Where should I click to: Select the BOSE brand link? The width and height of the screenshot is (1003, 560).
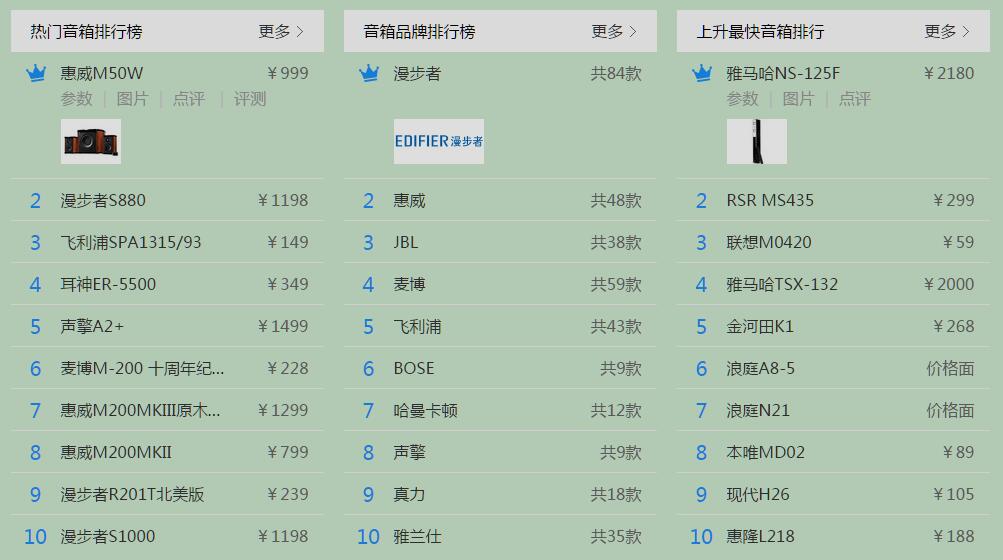pos(414,368)
